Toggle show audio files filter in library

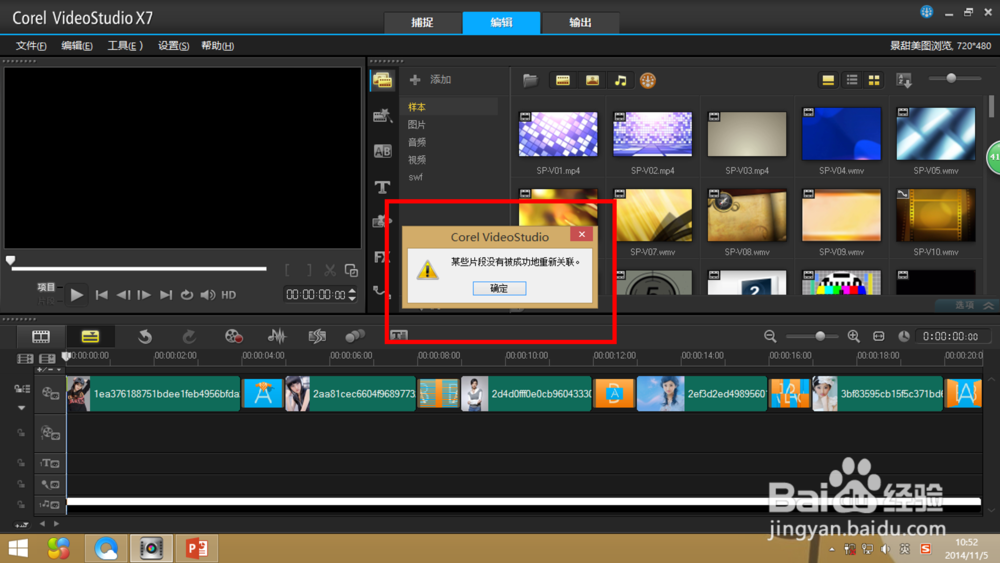pos(621,80)
